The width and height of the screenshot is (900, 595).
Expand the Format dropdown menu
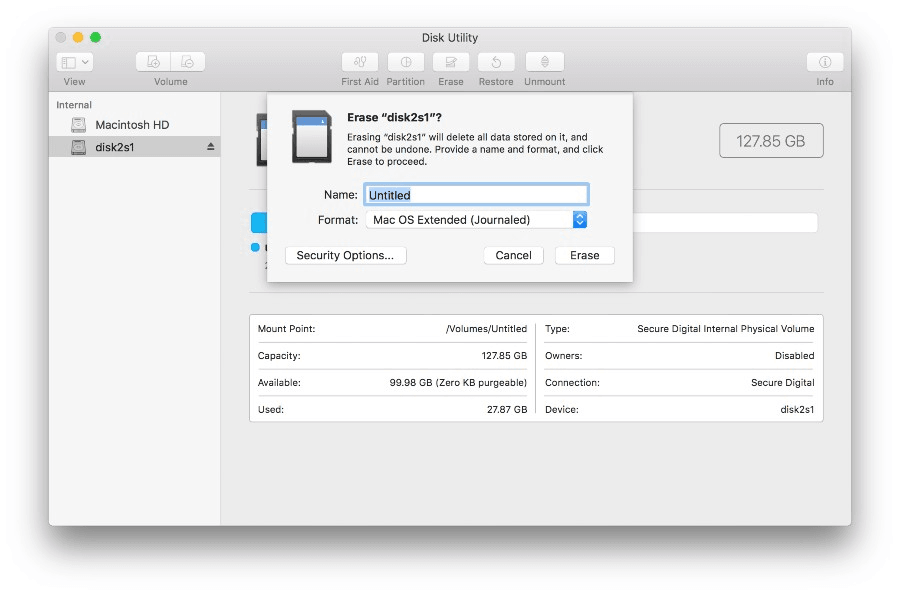tap(579, 220)
